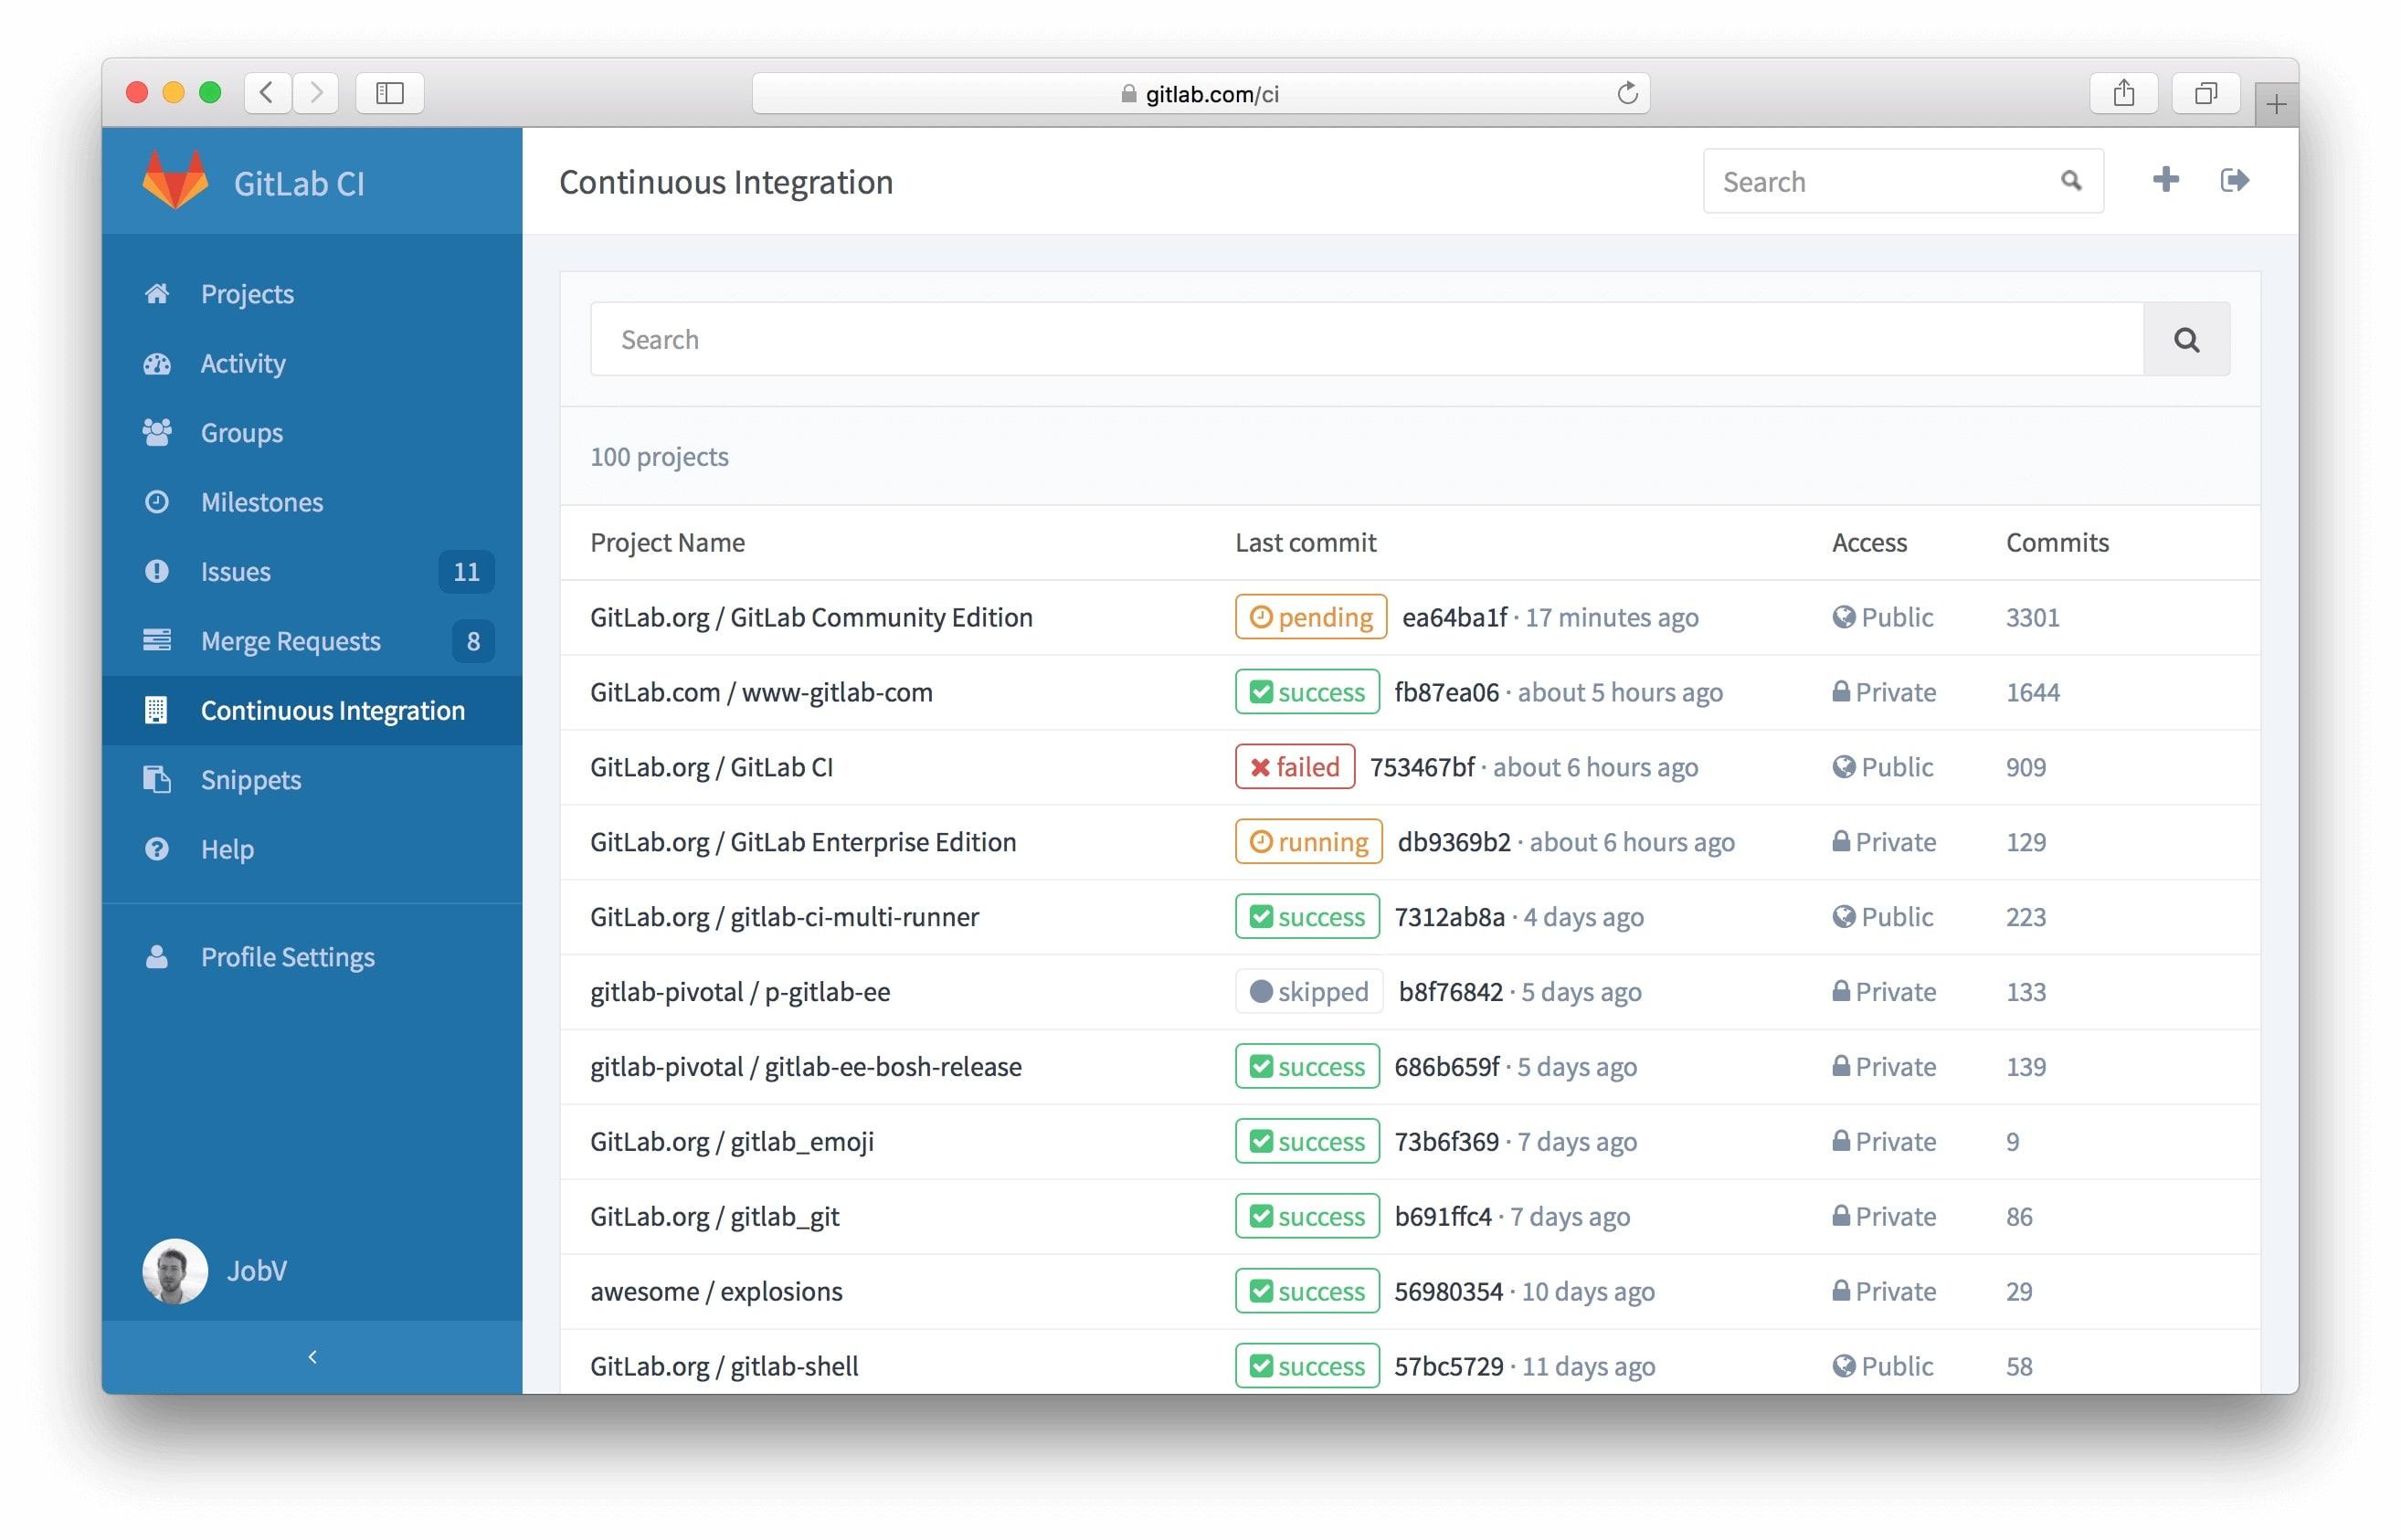Open GitLab.org / gitlab-ci-multi-runner project
Screen dimensions: 2401x1540
(784, 917)
